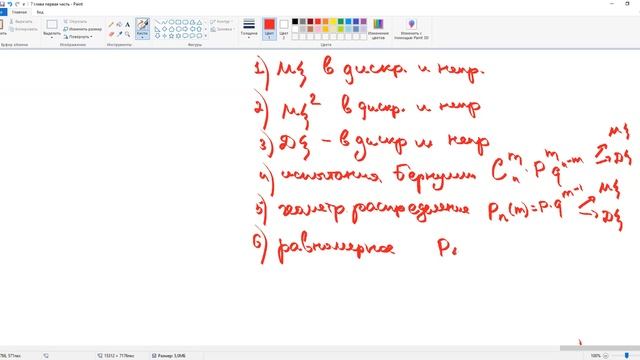Click Edit colors button
The width and height of the screenshot is (640, 360).
click(378, 29)
